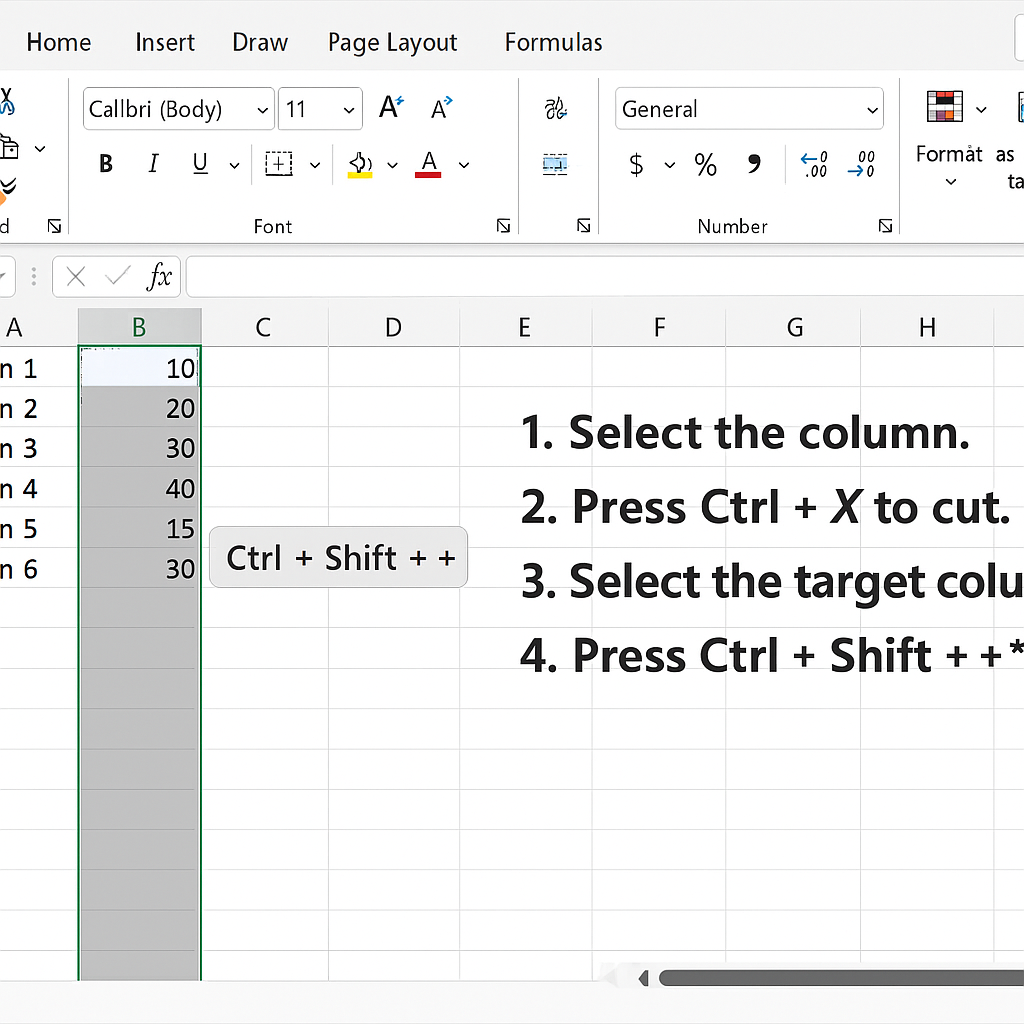Open the Page Layout tab

point(392,43)
